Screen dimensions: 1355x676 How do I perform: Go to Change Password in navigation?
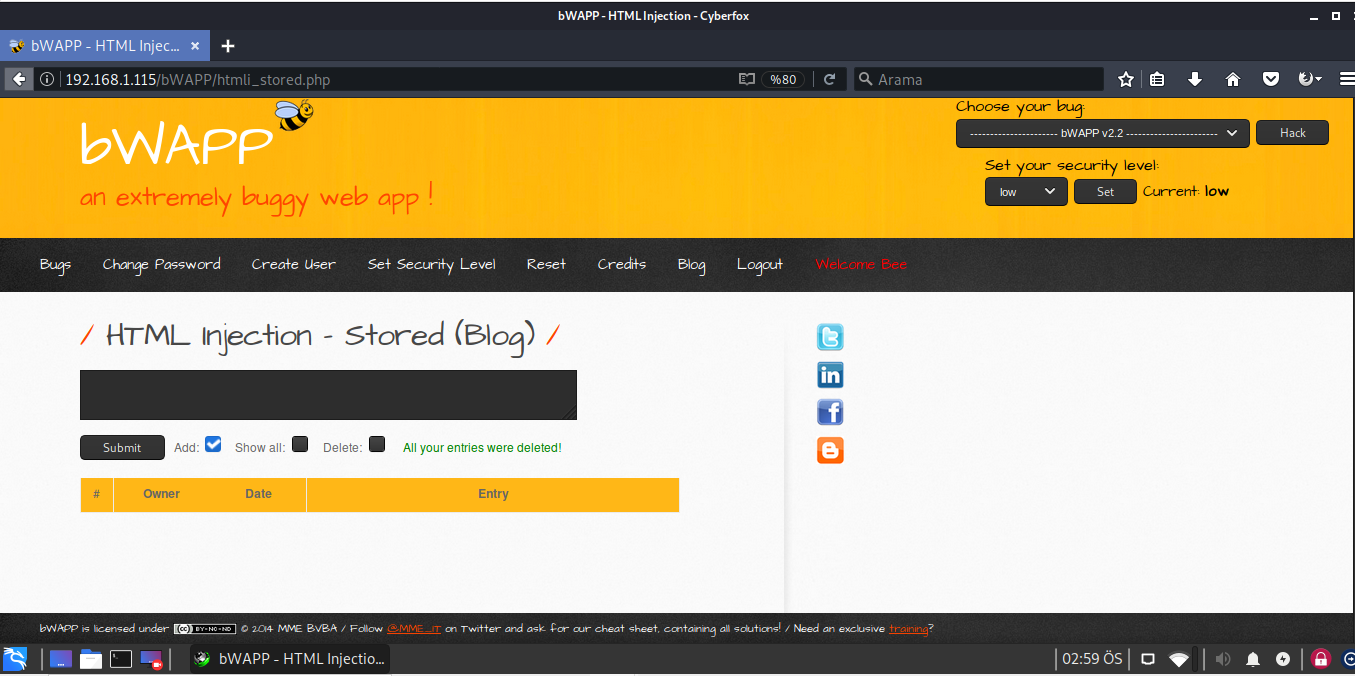click(x=161, y=264)
